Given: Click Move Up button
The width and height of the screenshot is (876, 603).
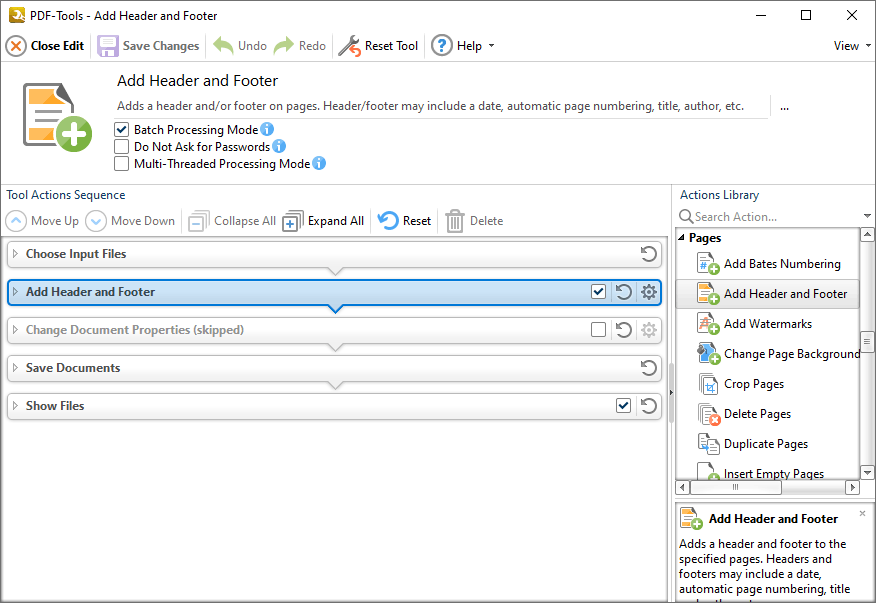Looking at the screenshot, I should [x=42, y=221].
